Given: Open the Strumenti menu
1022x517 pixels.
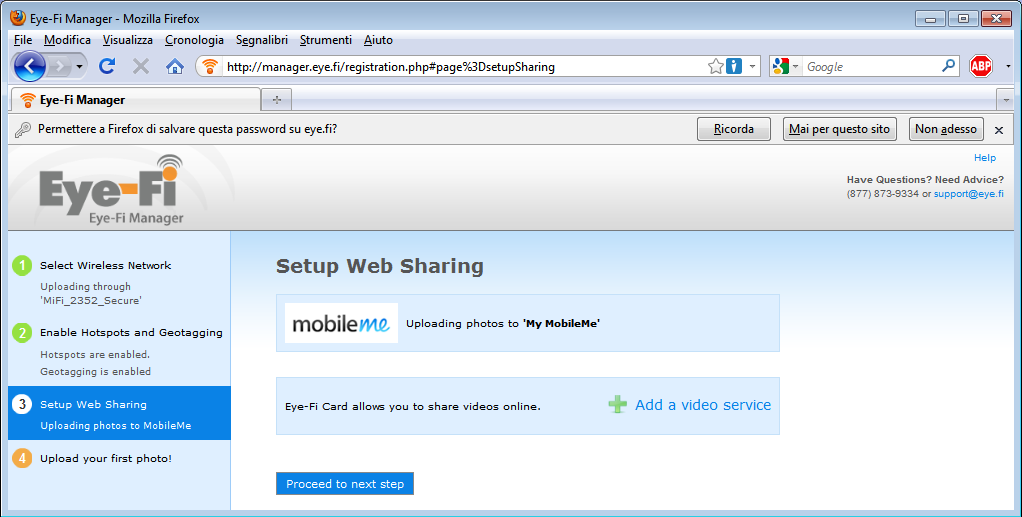Looking at the screenshot, I should coord(325,40).
